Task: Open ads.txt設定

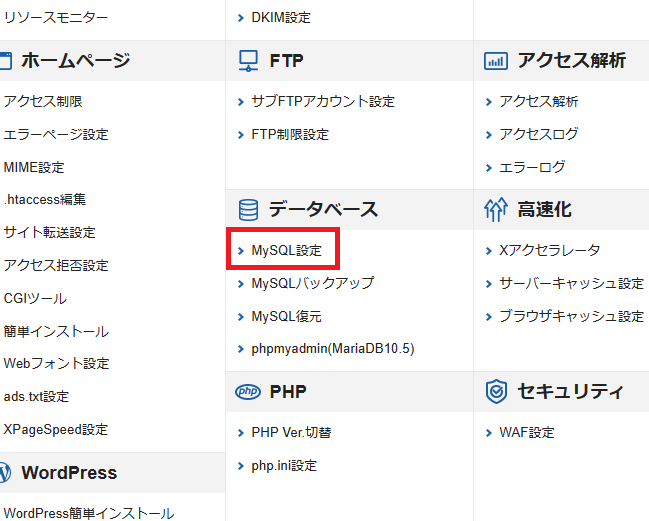Action: click(36, 396)
